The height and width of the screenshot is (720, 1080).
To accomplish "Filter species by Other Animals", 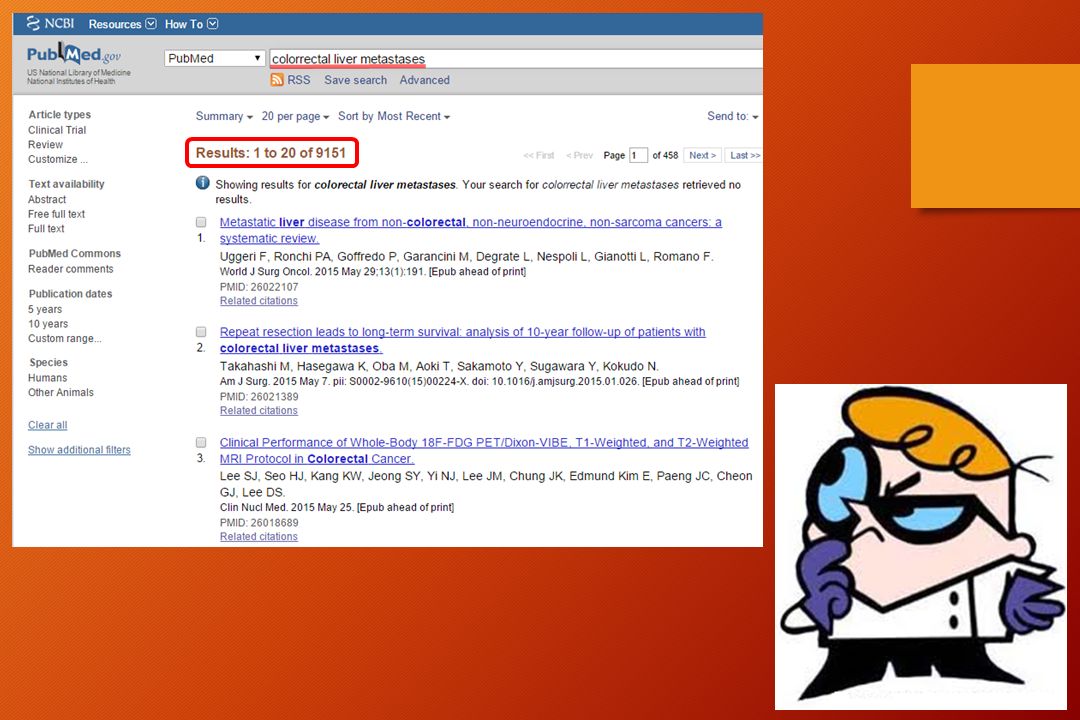I will click(61, 392).
